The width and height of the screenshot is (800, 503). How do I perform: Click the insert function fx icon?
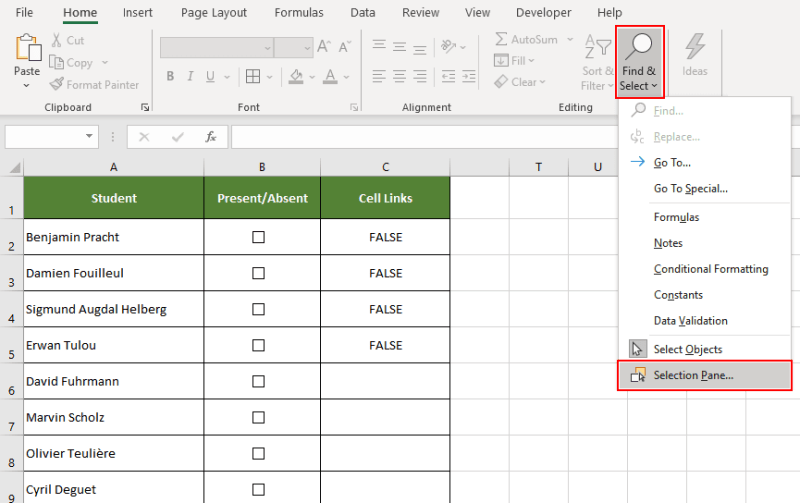tap(211, 137)
